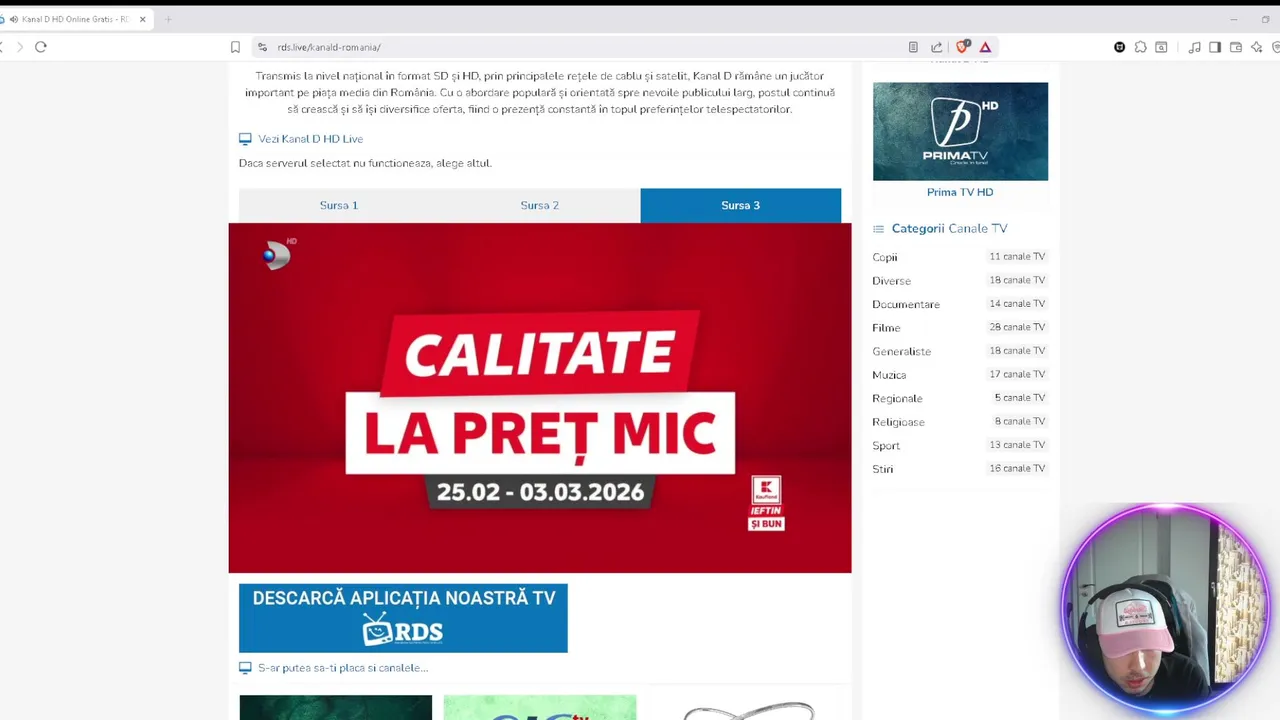Open the Generaliste category

click(901, 351)
